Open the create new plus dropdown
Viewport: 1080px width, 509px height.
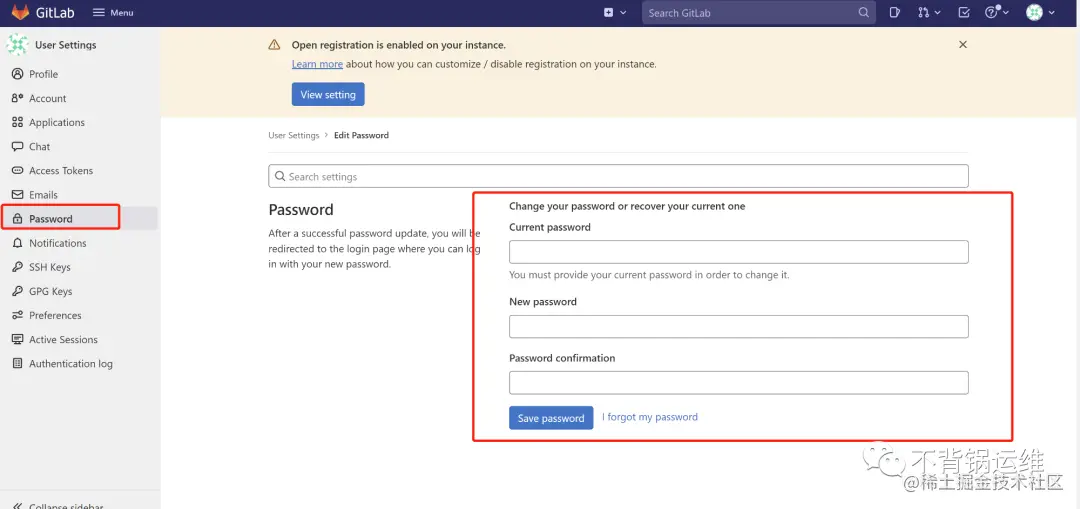[x=615, y=12]
